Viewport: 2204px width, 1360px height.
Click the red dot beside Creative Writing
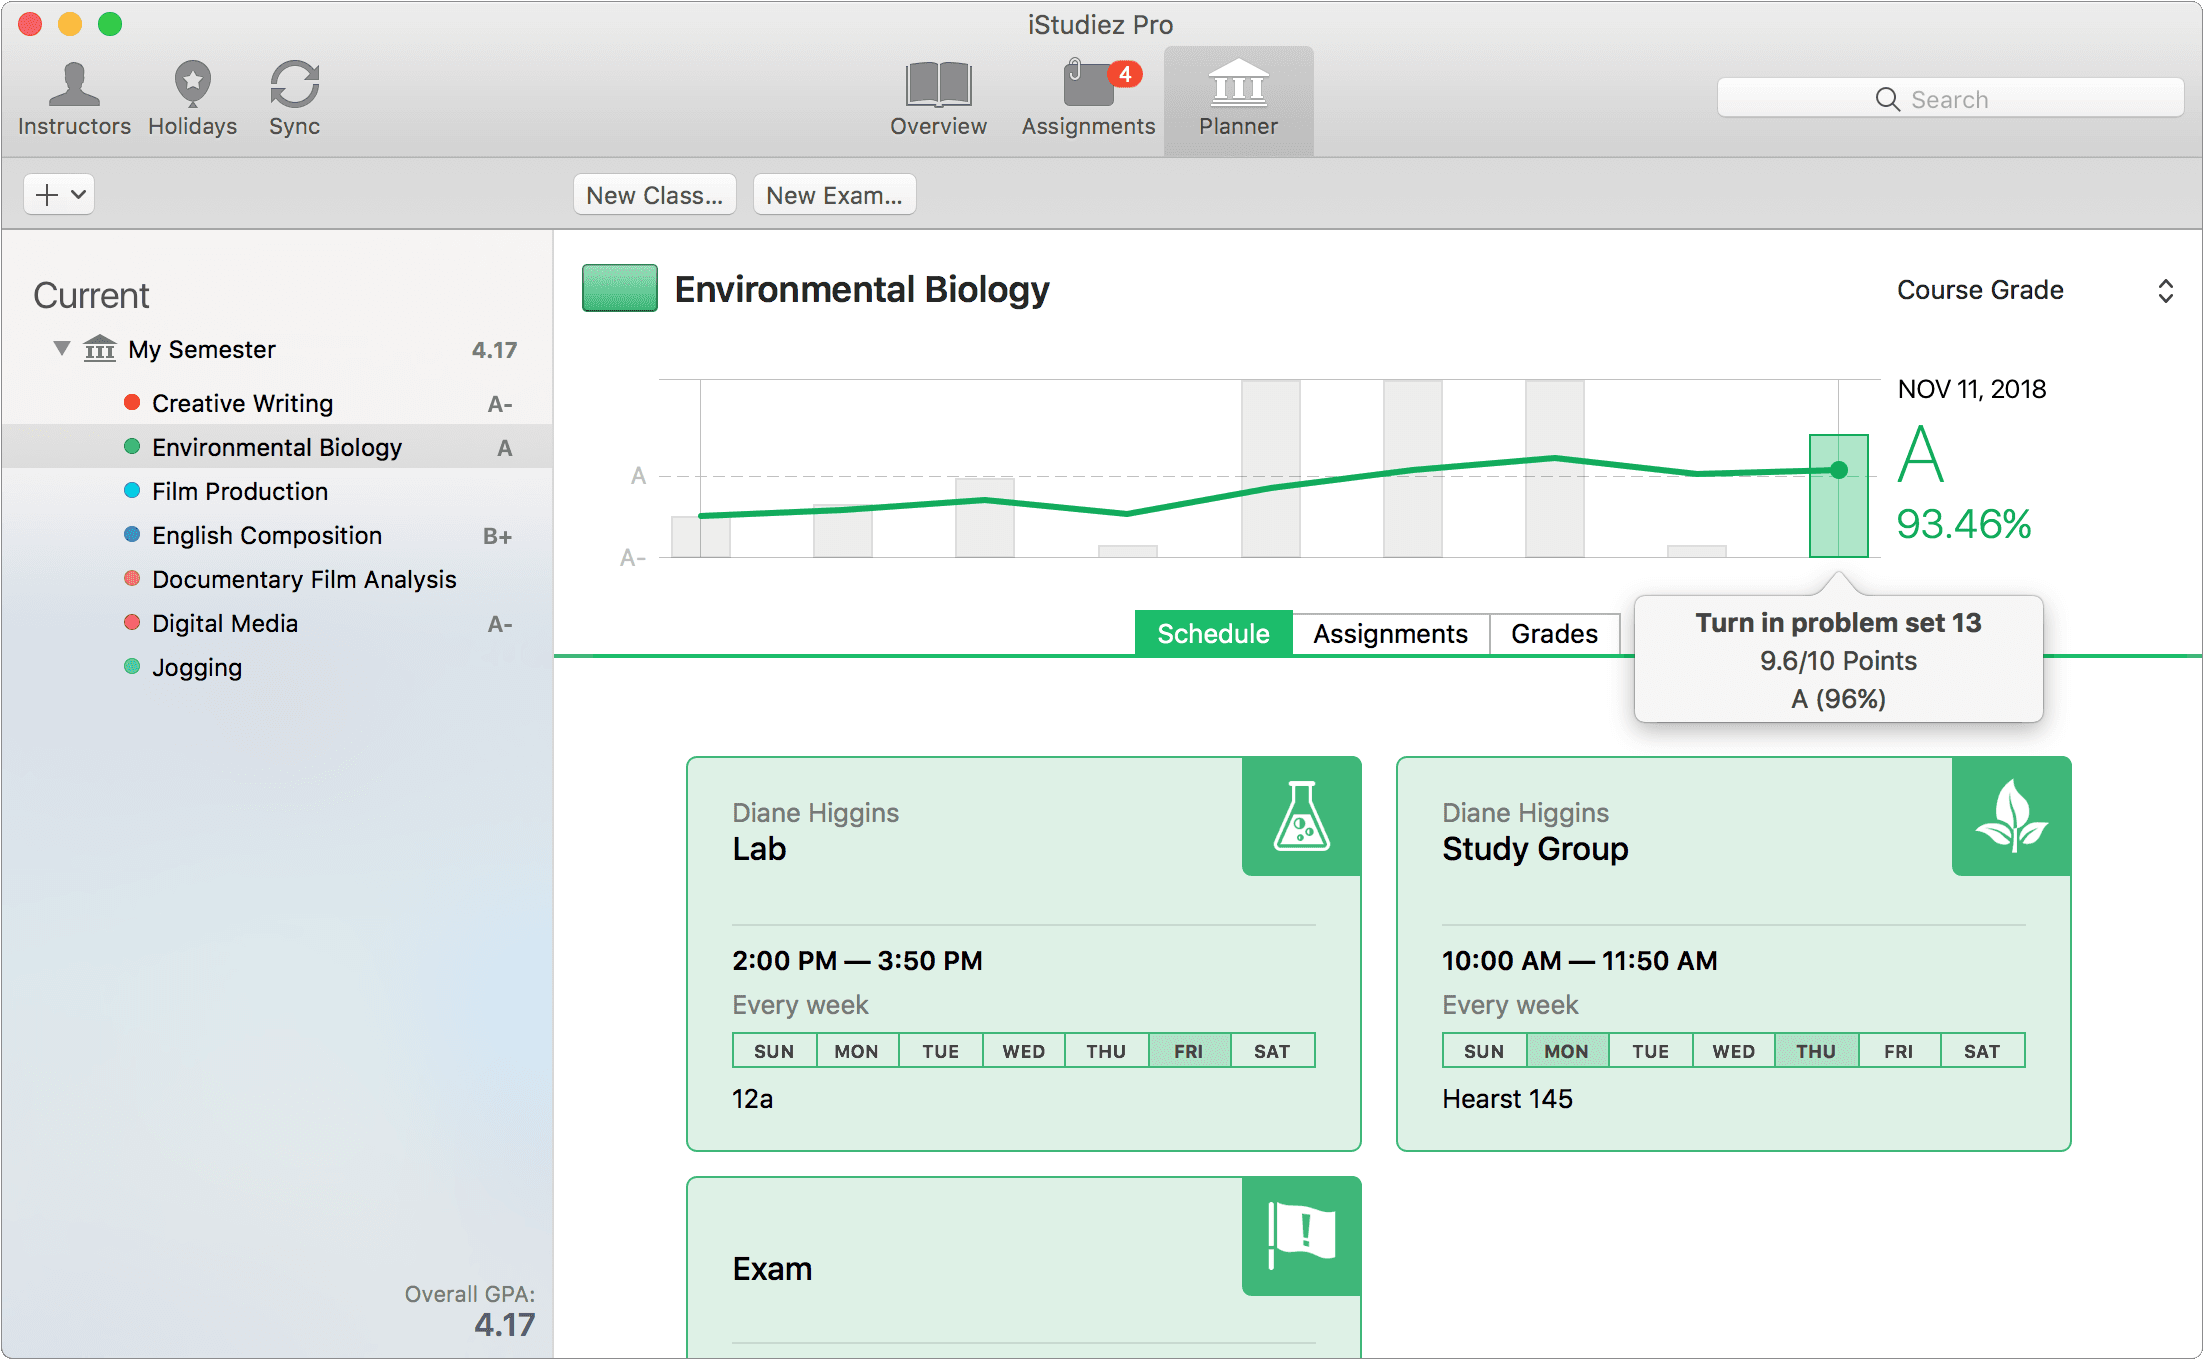(131, 403)
